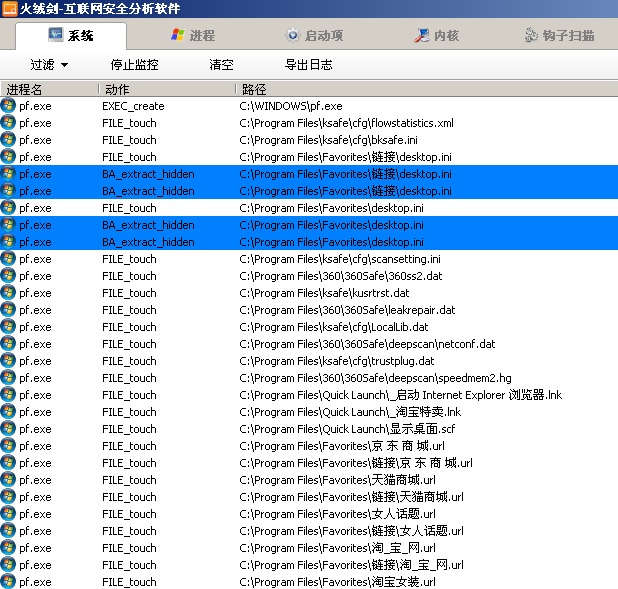Switch to the 内核 tab
618x589 pixels.
tap(437, 35)
